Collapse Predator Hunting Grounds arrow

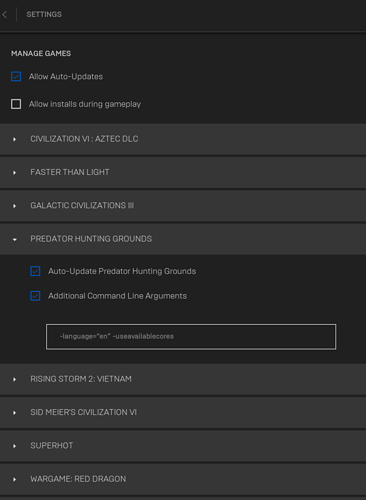pyautogui.click(x=14, y=239)
